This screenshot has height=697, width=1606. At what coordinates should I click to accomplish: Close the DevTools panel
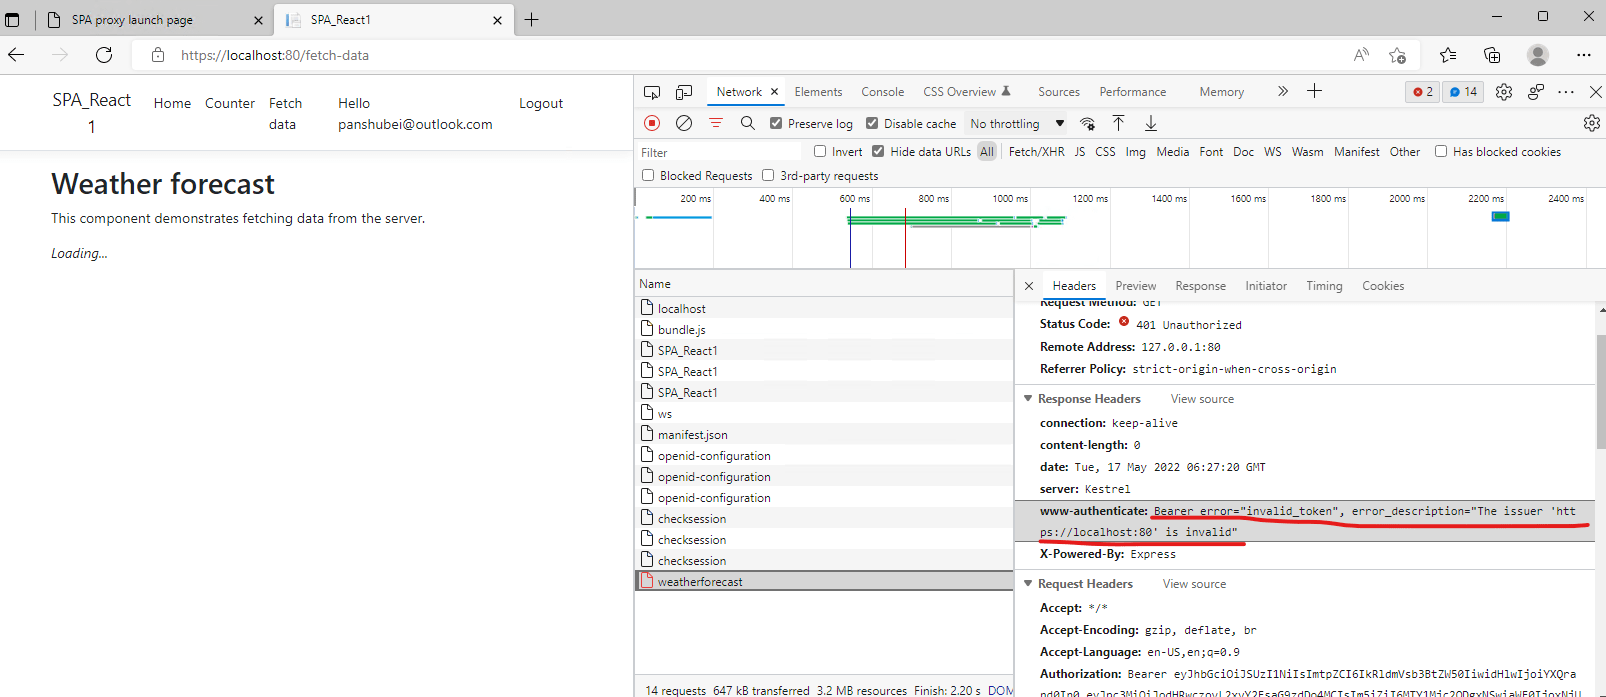point(1596,92)
